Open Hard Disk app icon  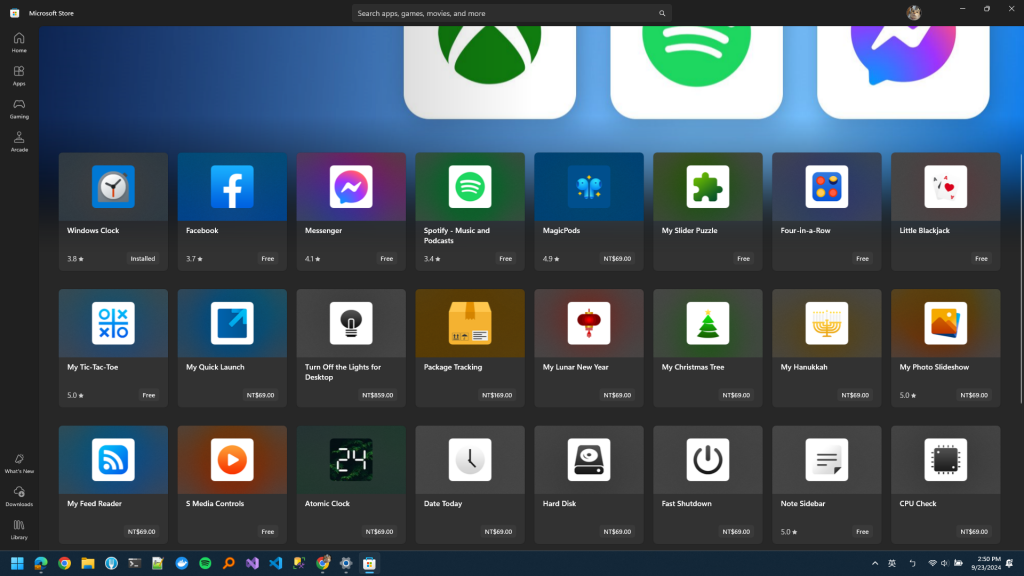(x=588, y=460)
